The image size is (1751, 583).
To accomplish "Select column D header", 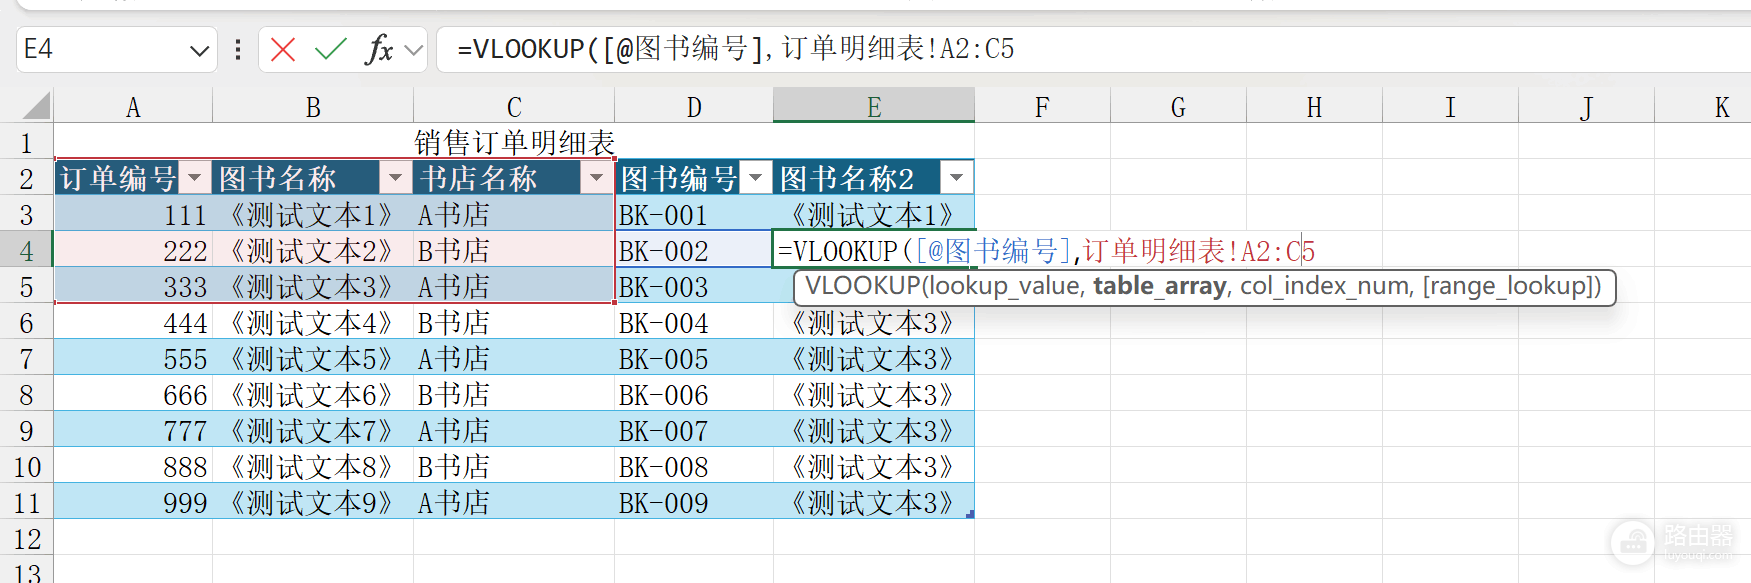I will (x=694, y=106).
